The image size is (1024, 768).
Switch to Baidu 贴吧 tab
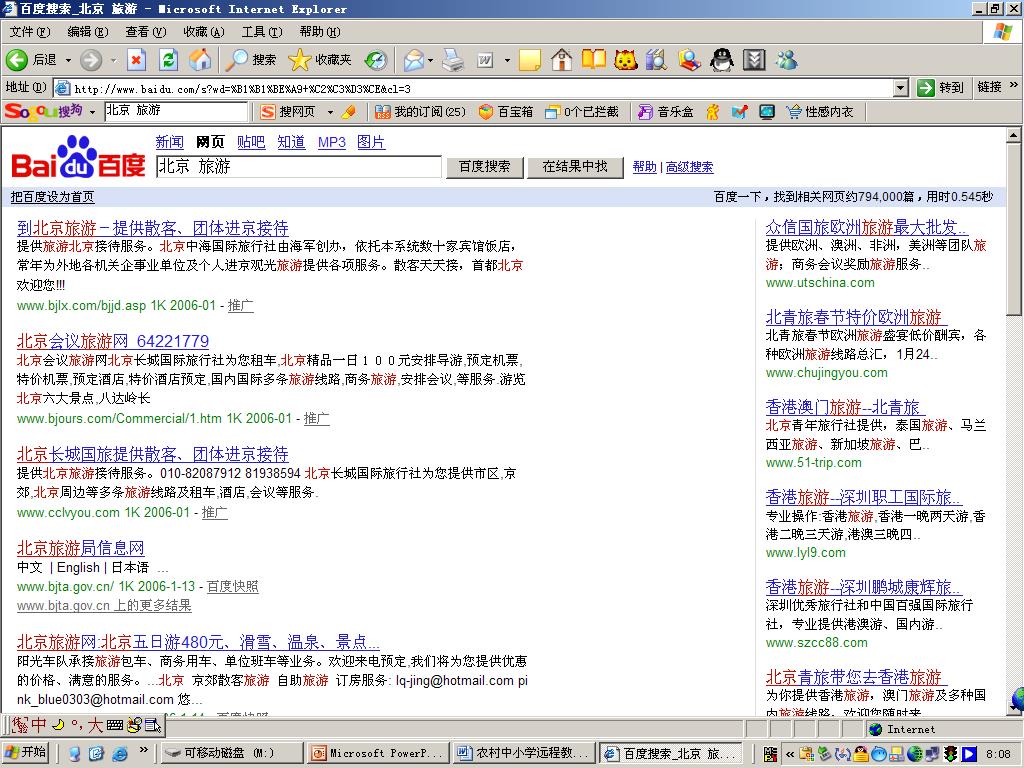coord(251,142)
